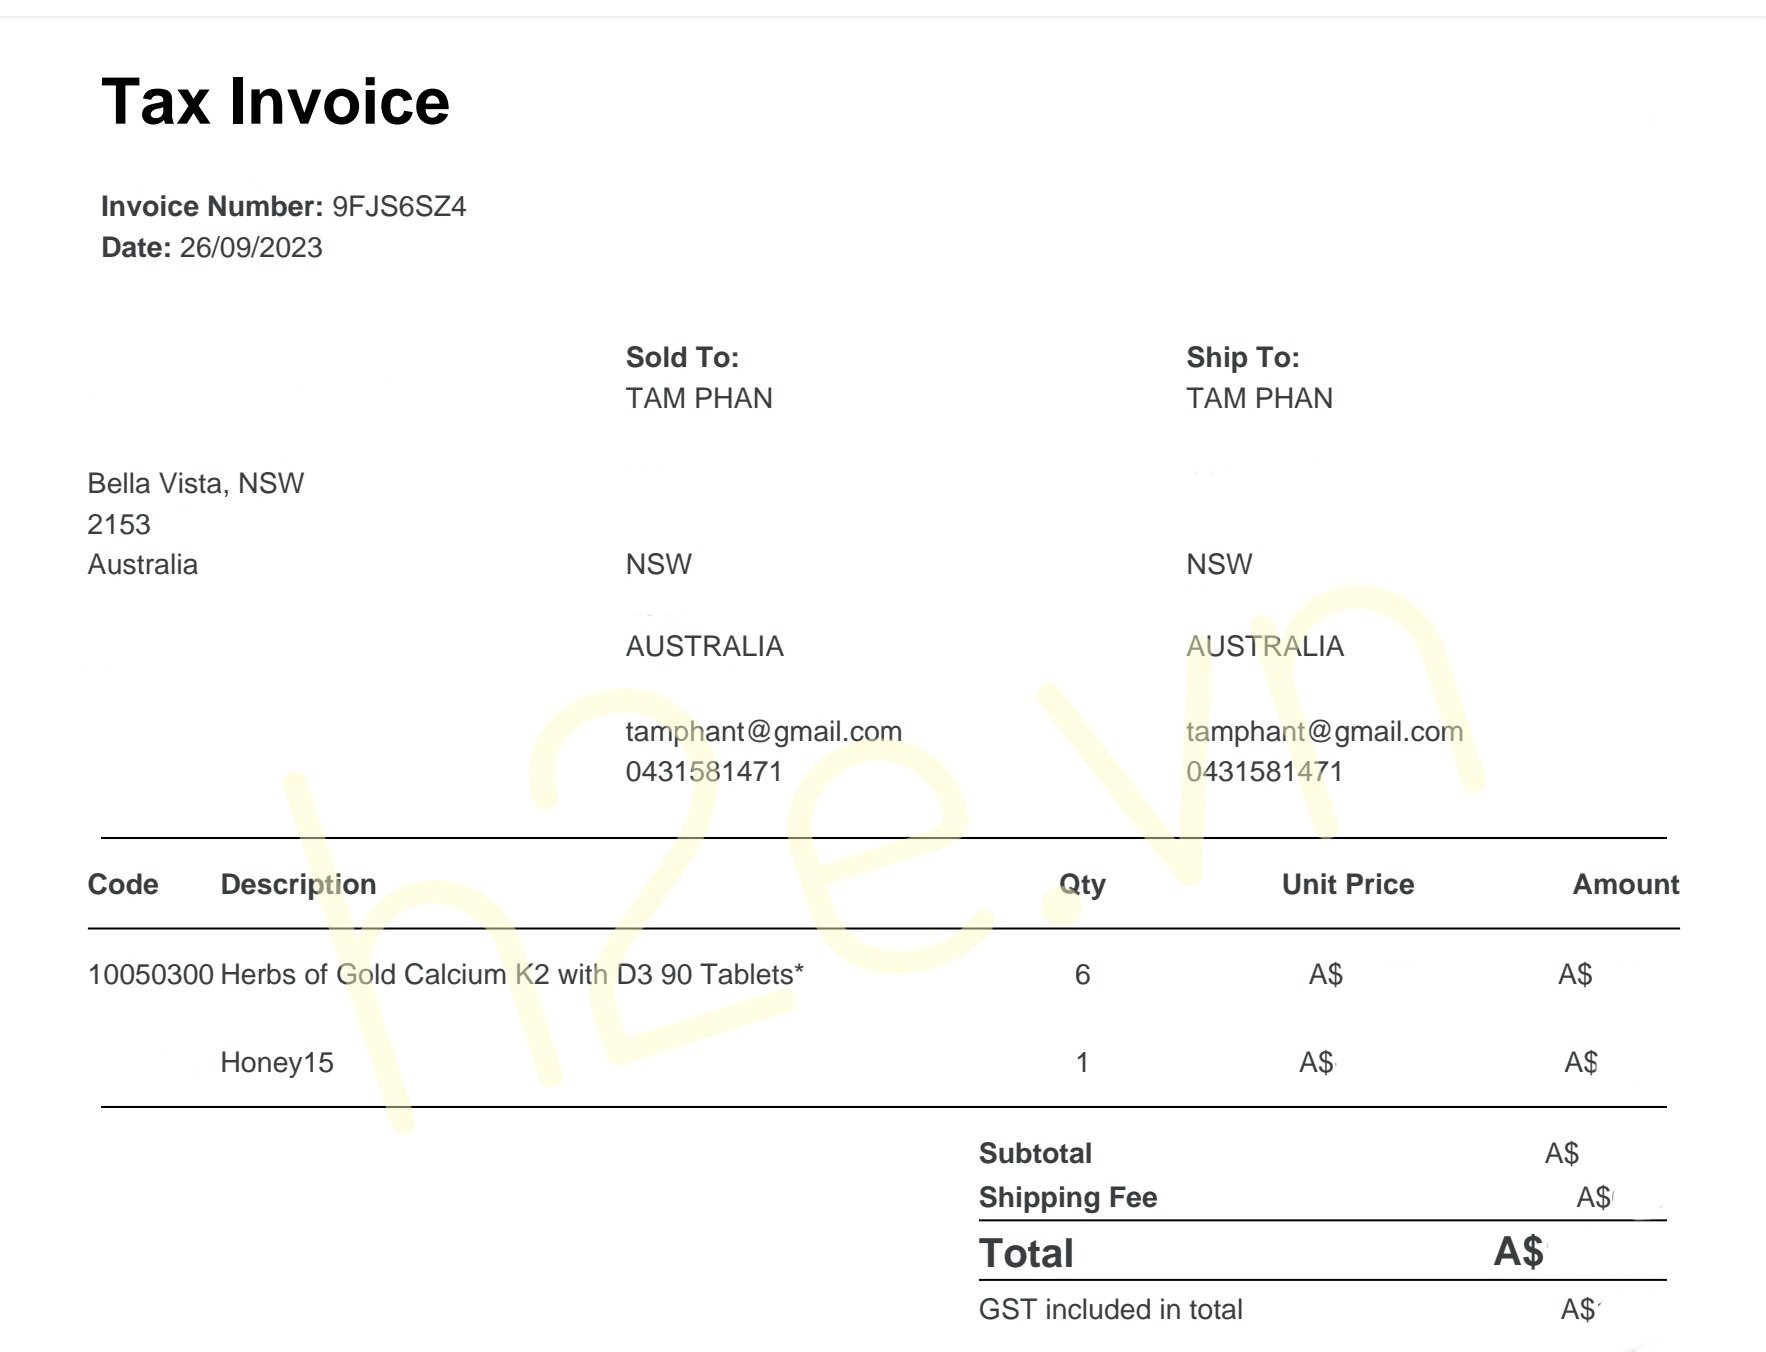Click the Invoice Number label
This screenshot has width=1766, height=1352.
tap(212, 207)
